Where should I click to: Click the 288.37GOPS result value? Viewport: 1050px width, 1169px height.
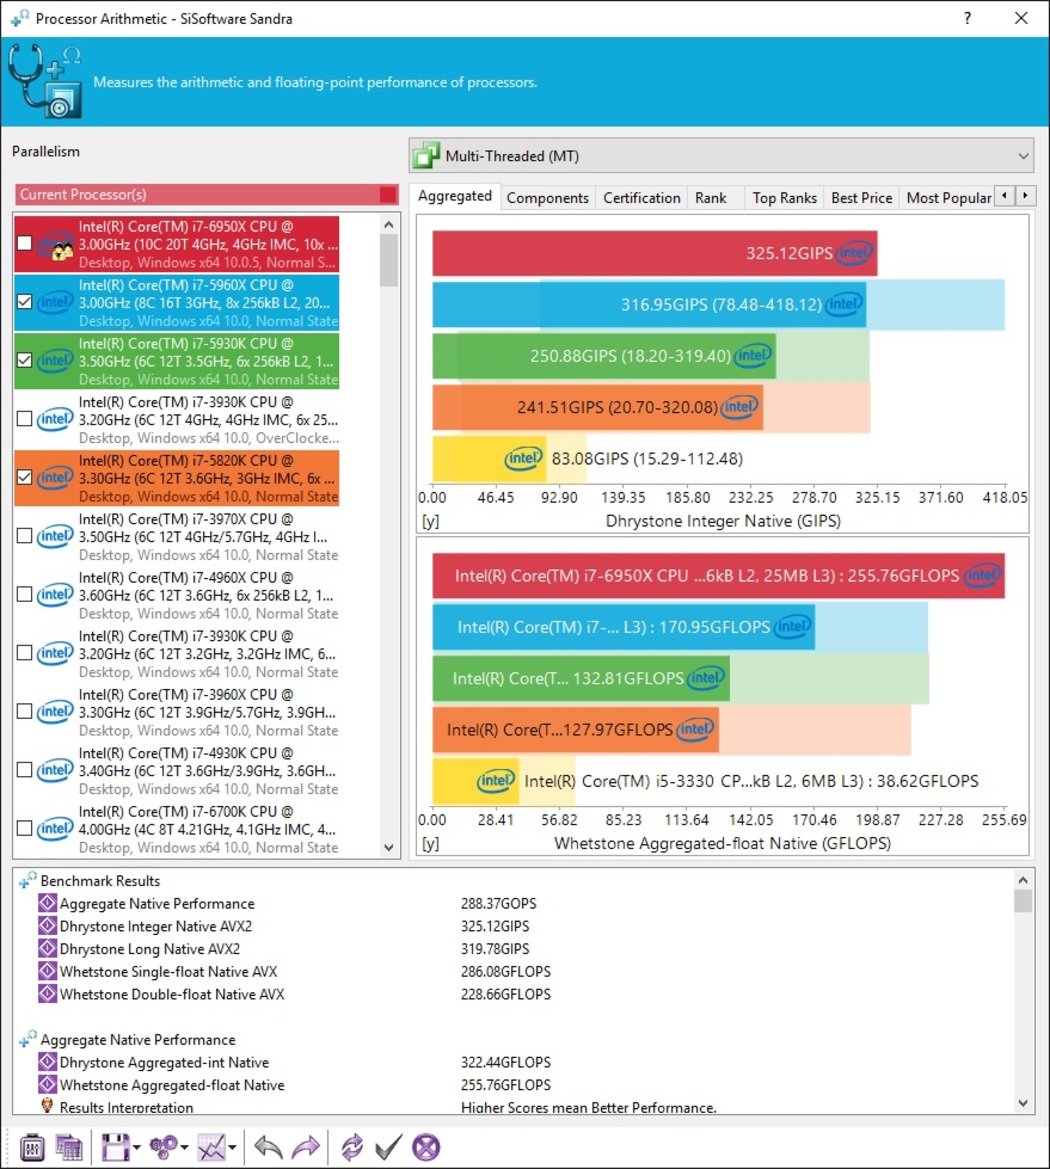[498, 904]
